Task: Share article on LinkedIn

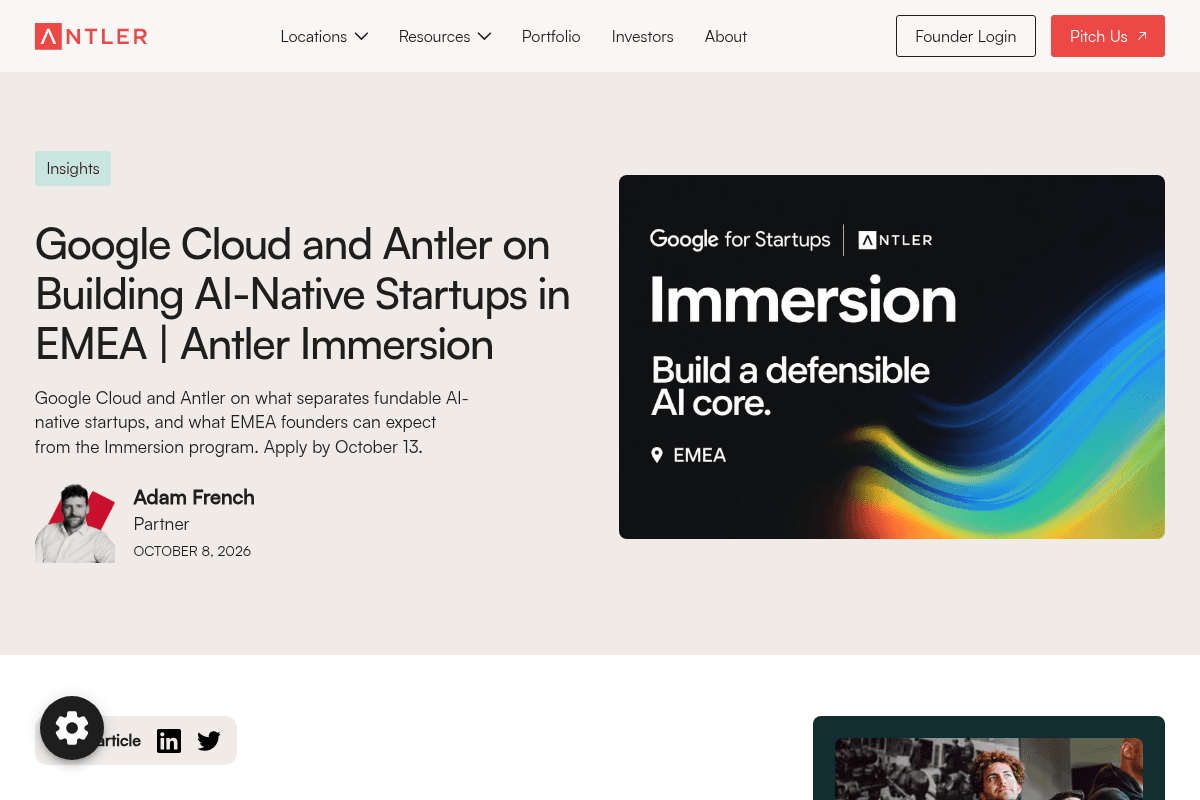Action: (x=169, y=741)
